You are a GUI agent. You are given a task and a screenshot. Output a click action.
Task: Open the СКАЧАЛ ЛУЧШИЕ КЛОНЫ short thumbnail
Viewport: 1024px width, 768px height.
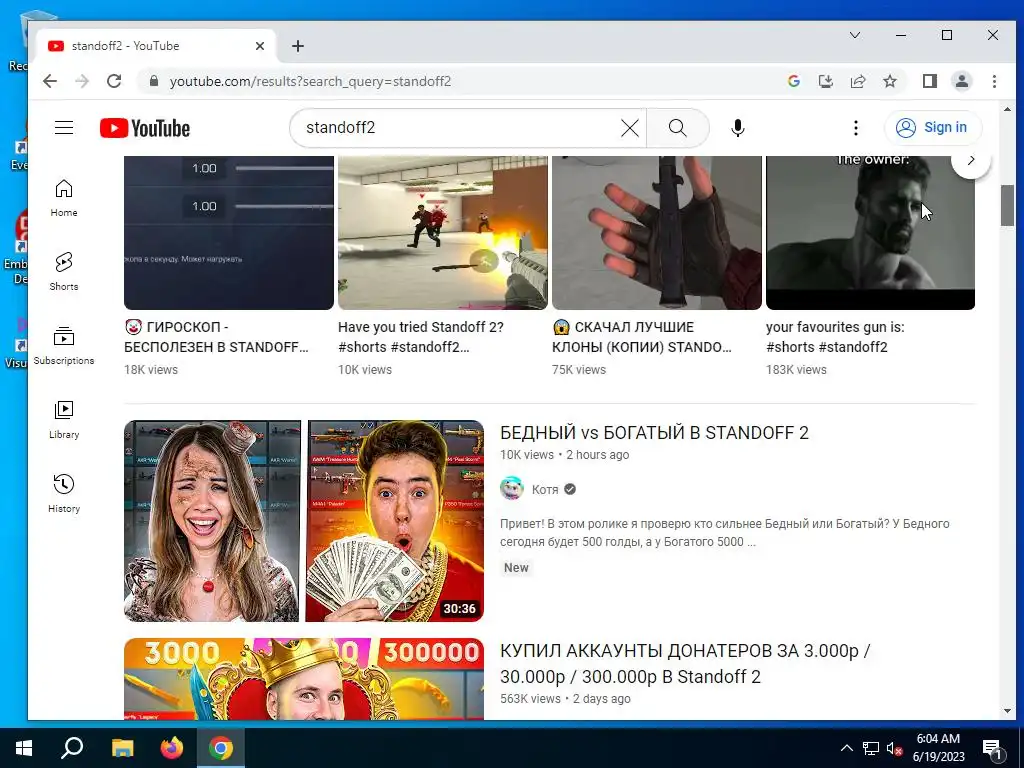tap(656, 232)
